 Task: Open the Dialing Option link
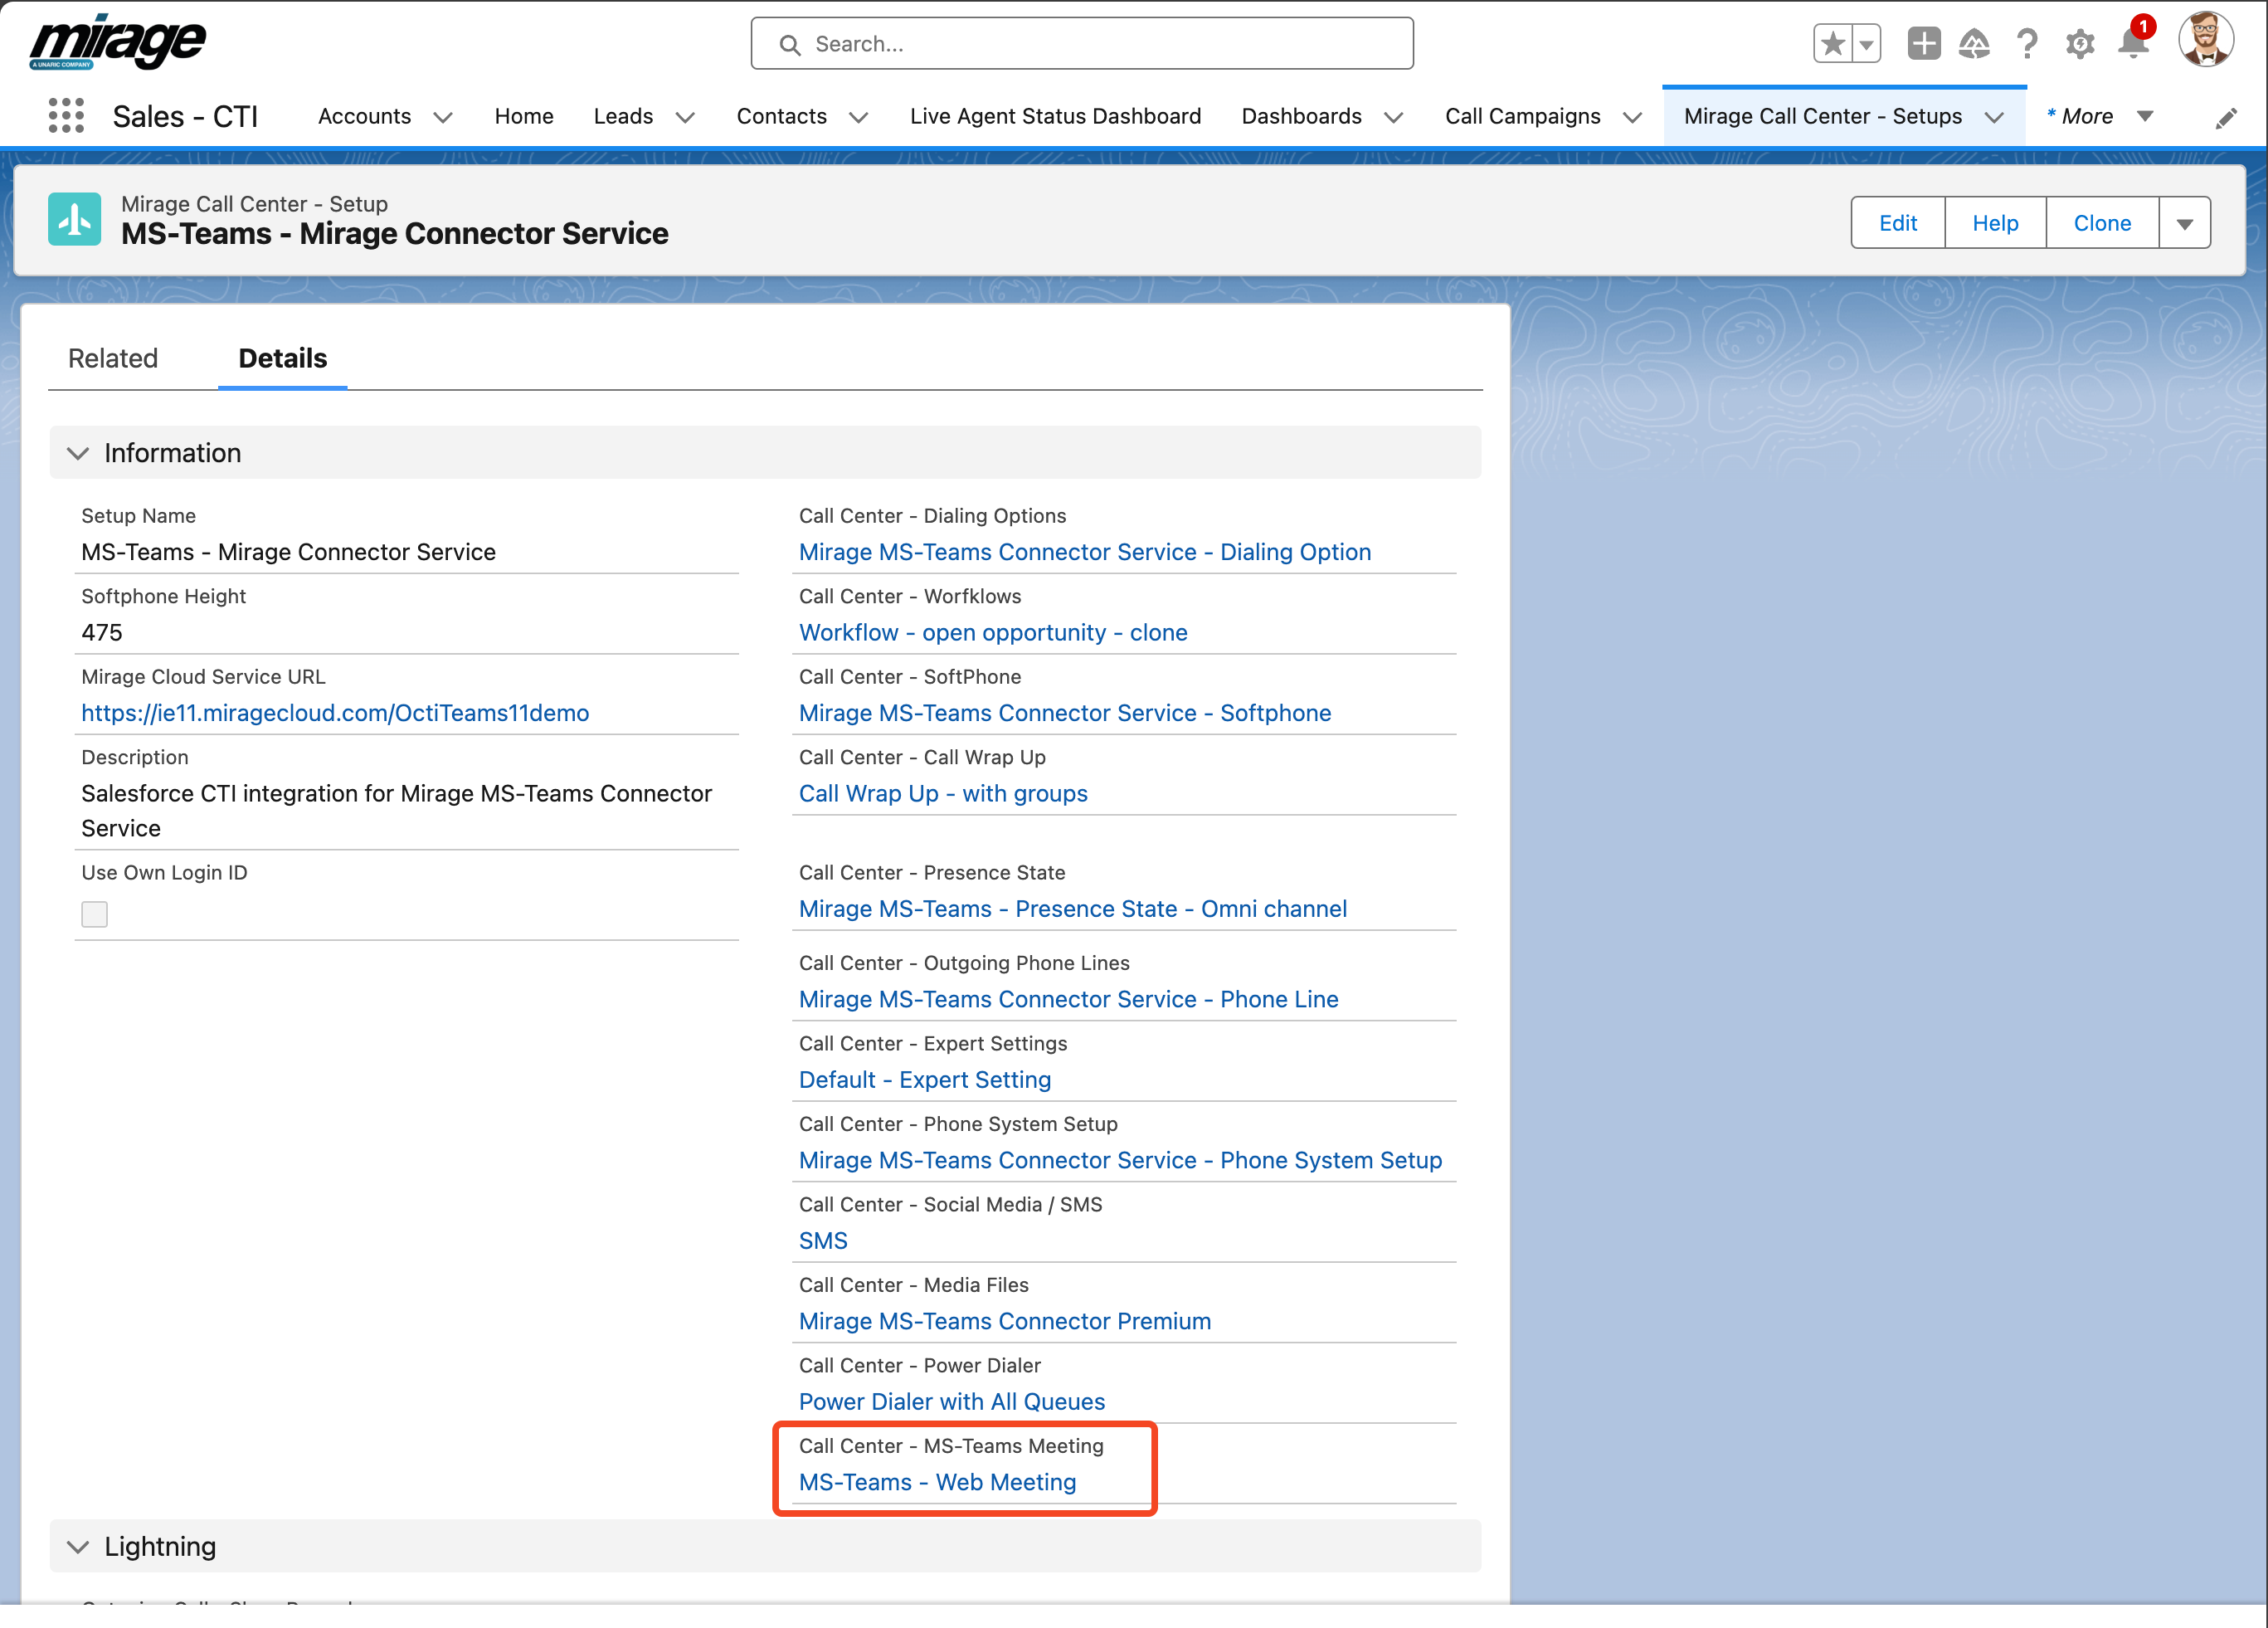coord(1085,552)
